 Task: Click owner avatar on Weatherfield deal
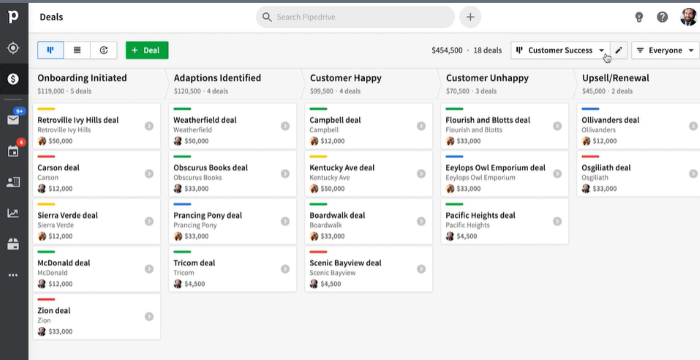pos(178,141)
